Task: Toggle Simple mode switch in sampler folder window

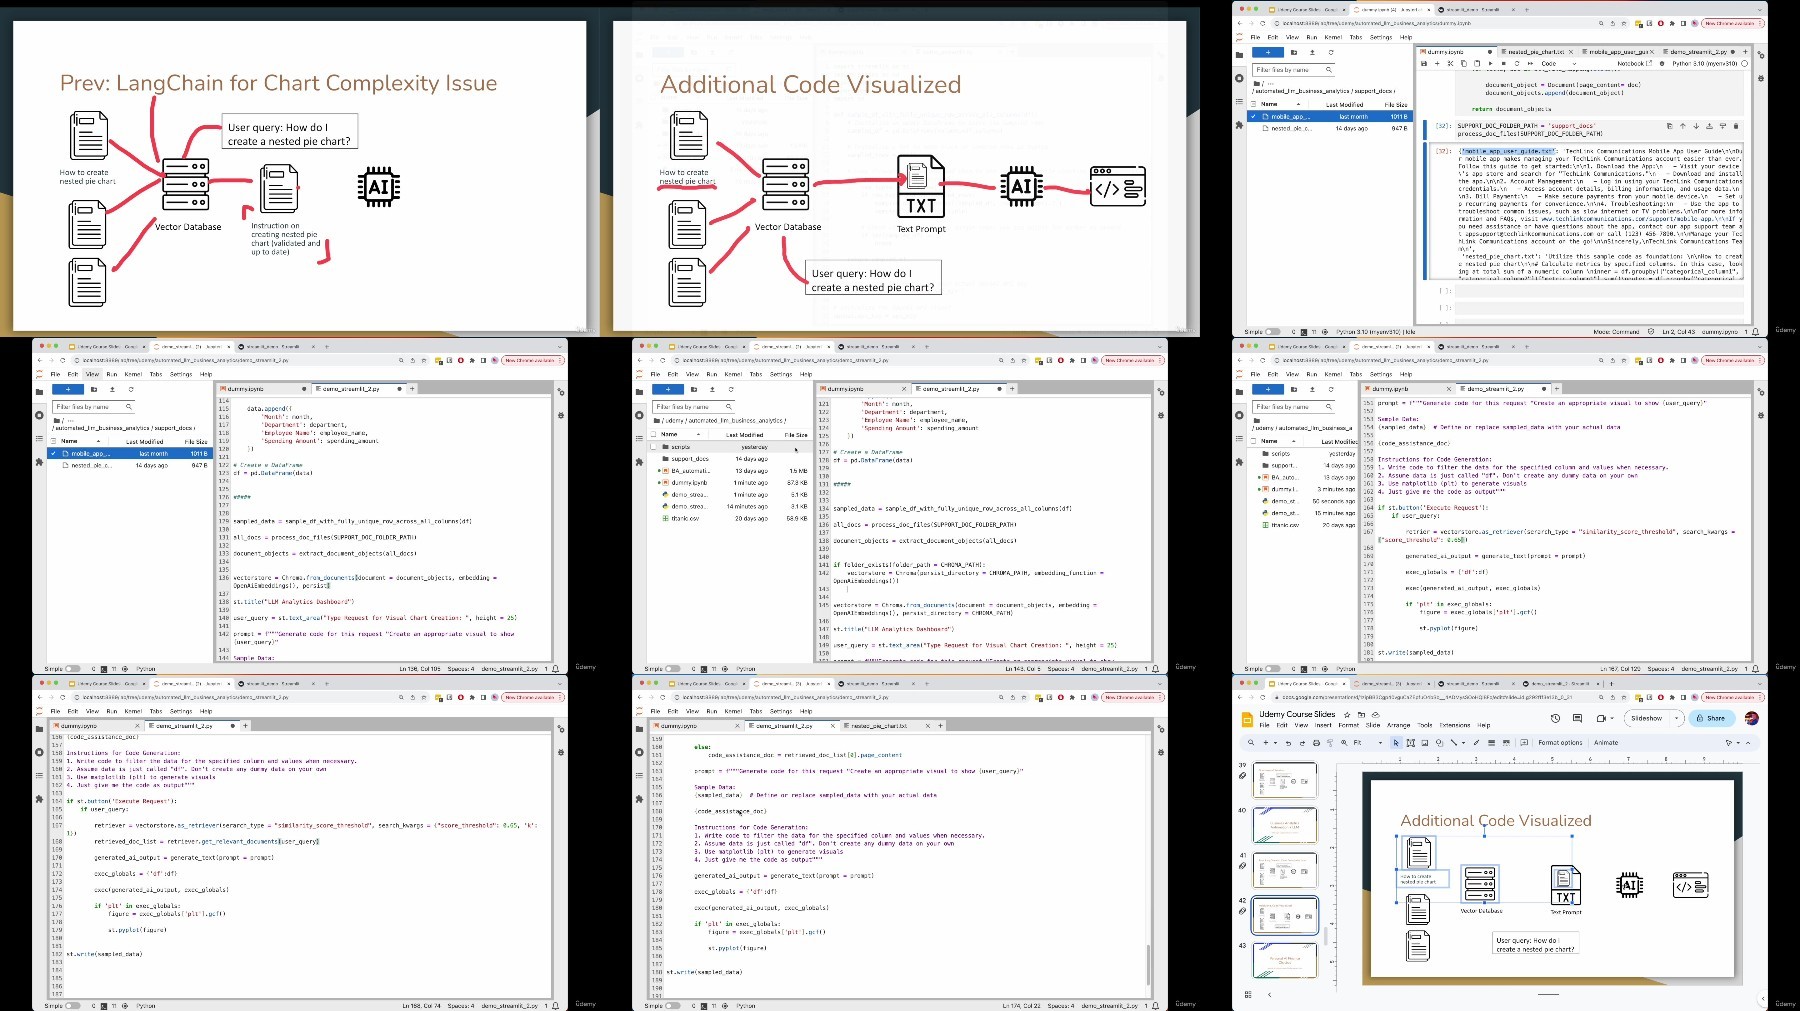Action: tap(672, 668)
